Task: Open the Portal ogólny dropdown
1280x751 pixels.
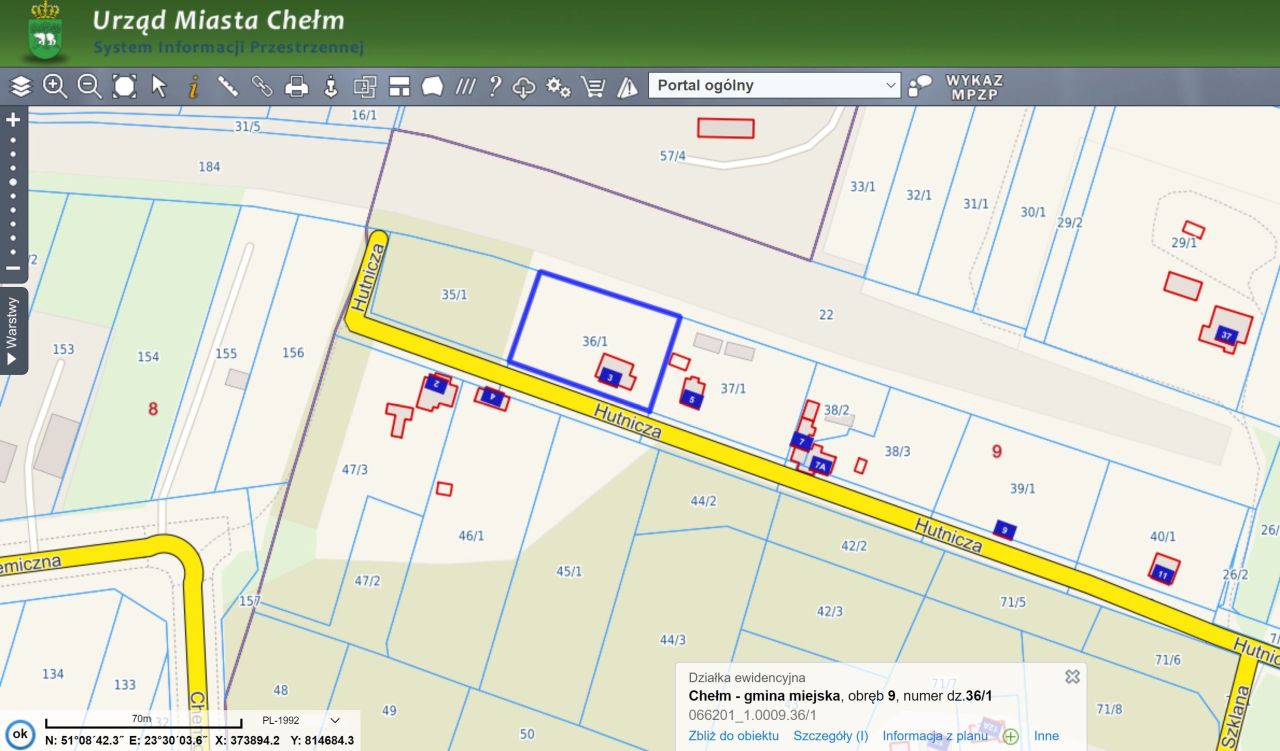Action: tap(775, 85)
